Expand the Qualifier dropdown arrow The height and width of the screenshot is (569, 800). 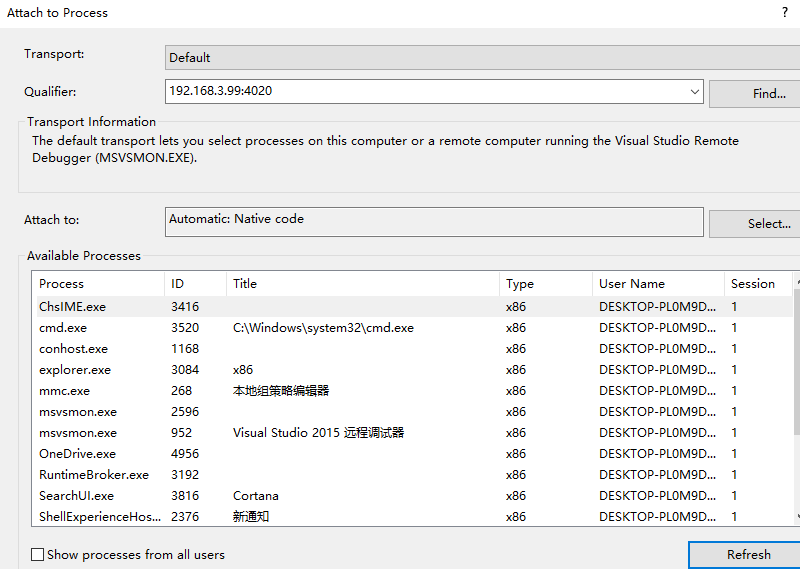click(x=695, y=92)
